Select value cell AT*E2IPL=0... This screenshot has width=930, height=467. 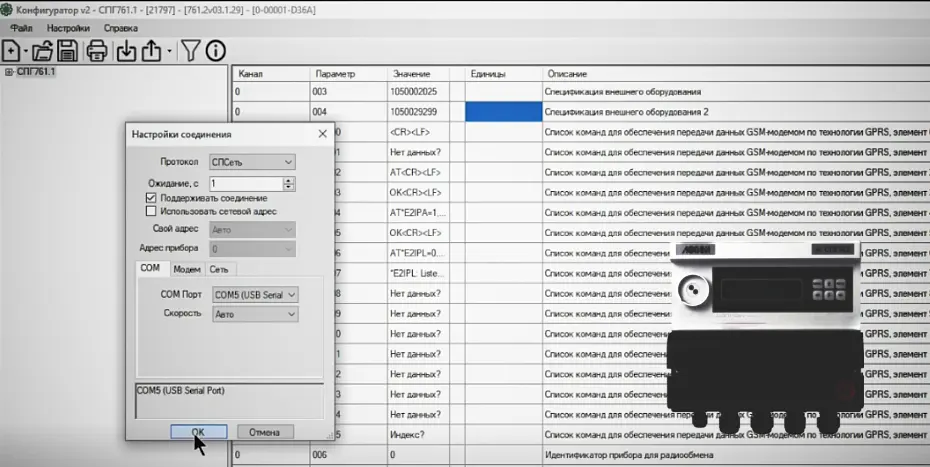point(418,253)
